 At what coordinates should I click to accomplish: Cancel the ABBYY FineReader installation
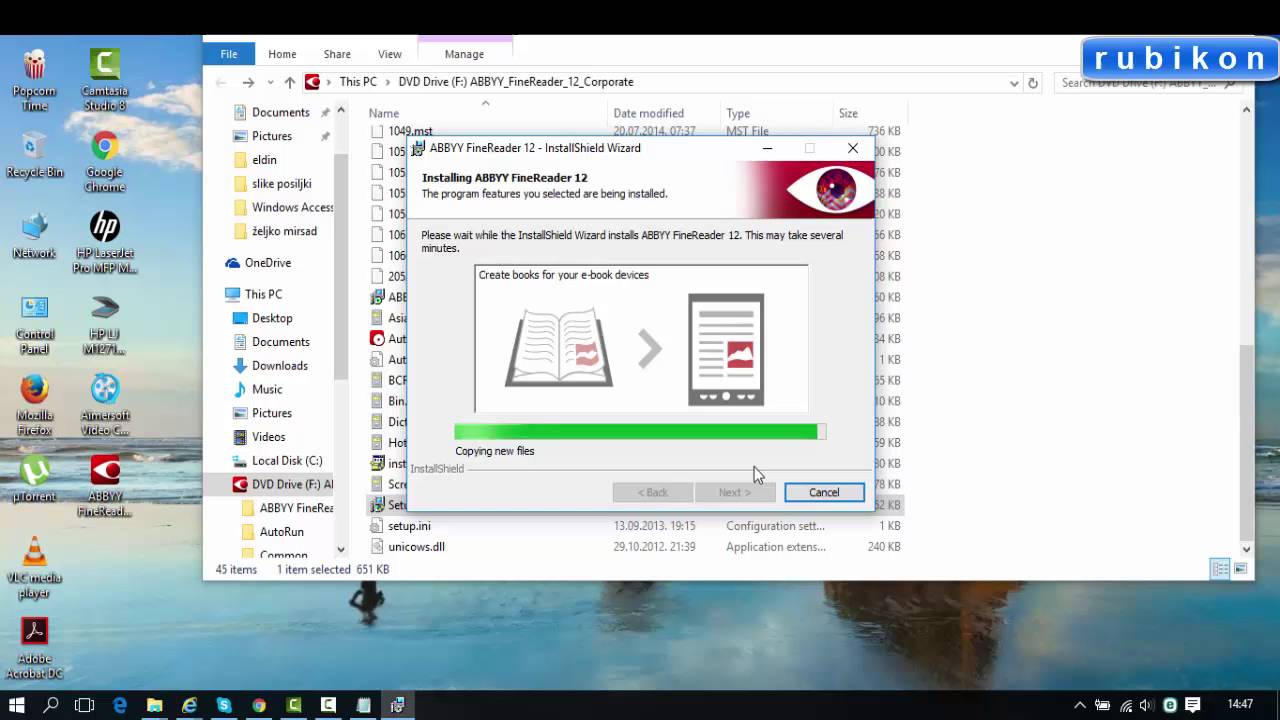[x=824, y=492]
